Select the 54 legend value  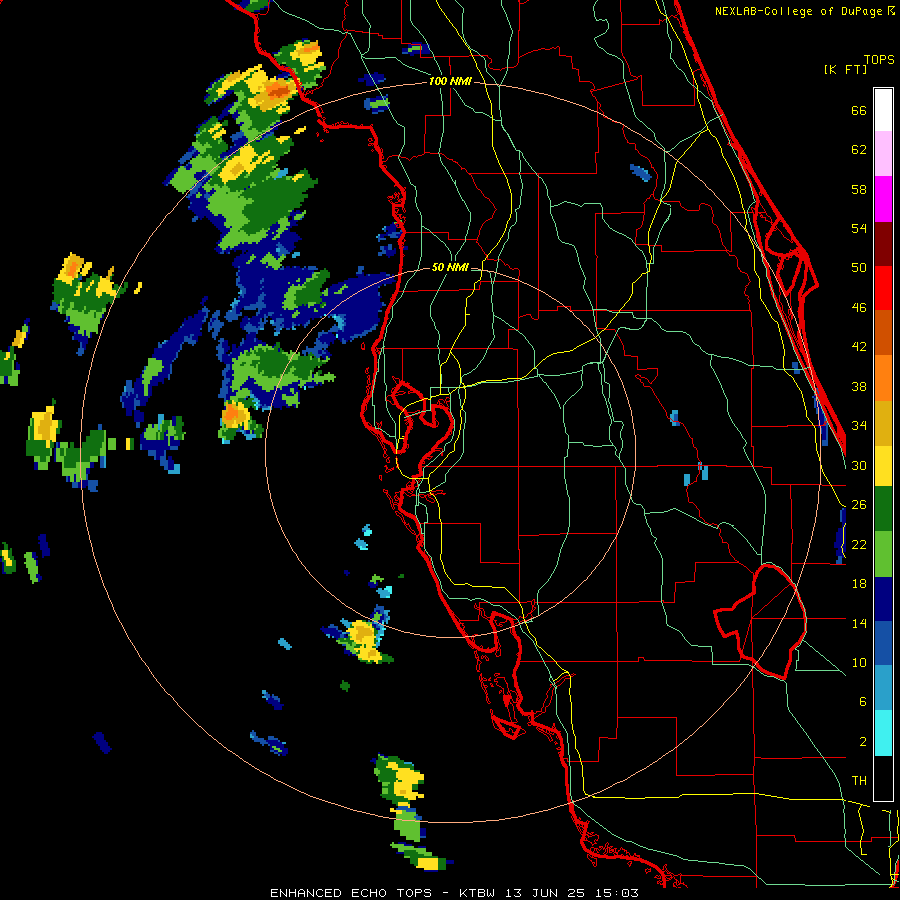coord(859,228)
